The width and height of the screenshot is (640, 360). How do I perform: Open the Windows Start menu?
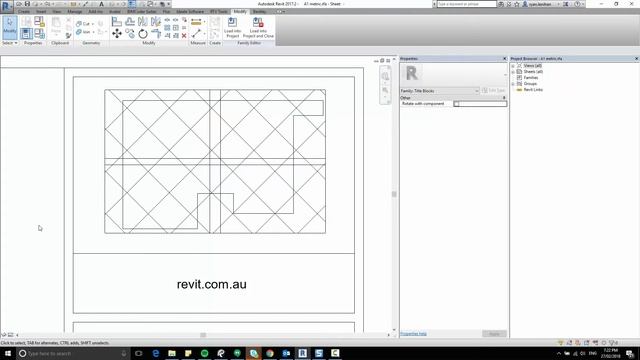coord(8,353)
